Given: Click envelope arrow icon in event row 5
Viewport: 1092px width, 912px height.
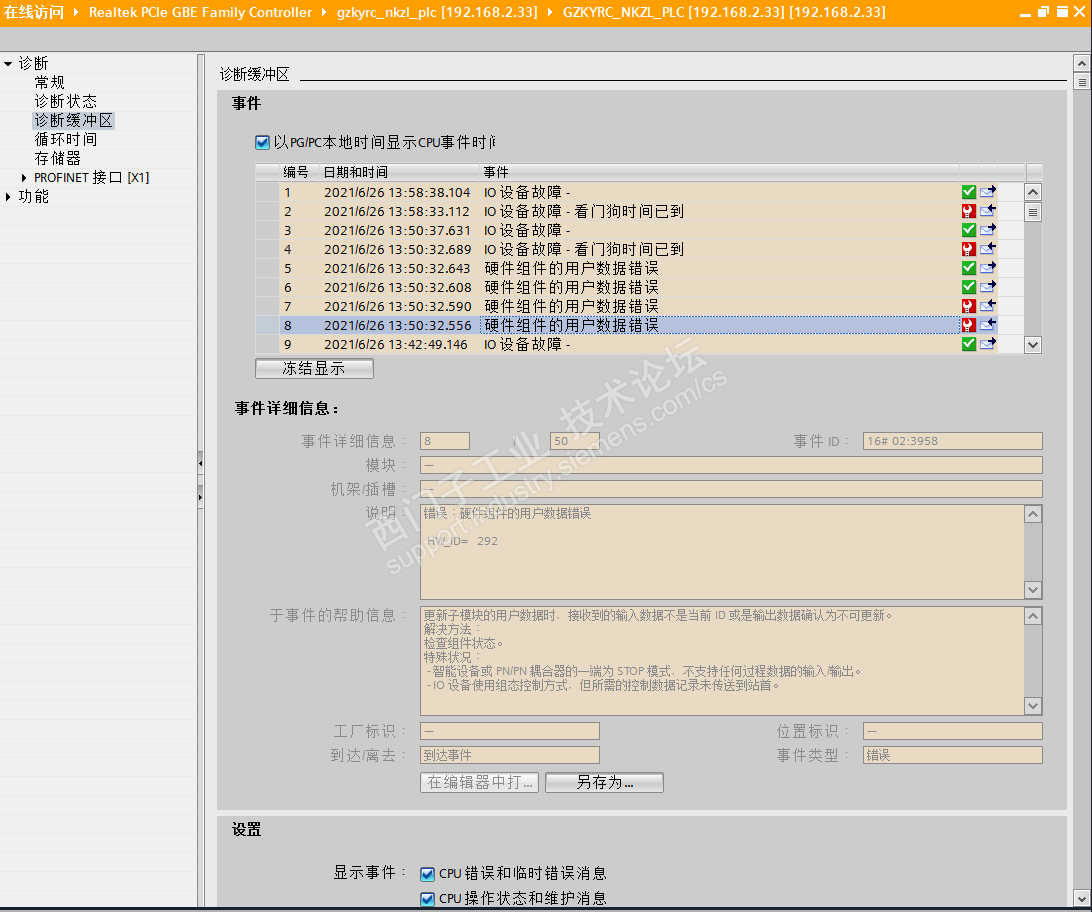Looking at the screenshot, I should click(x=988, y=268).
